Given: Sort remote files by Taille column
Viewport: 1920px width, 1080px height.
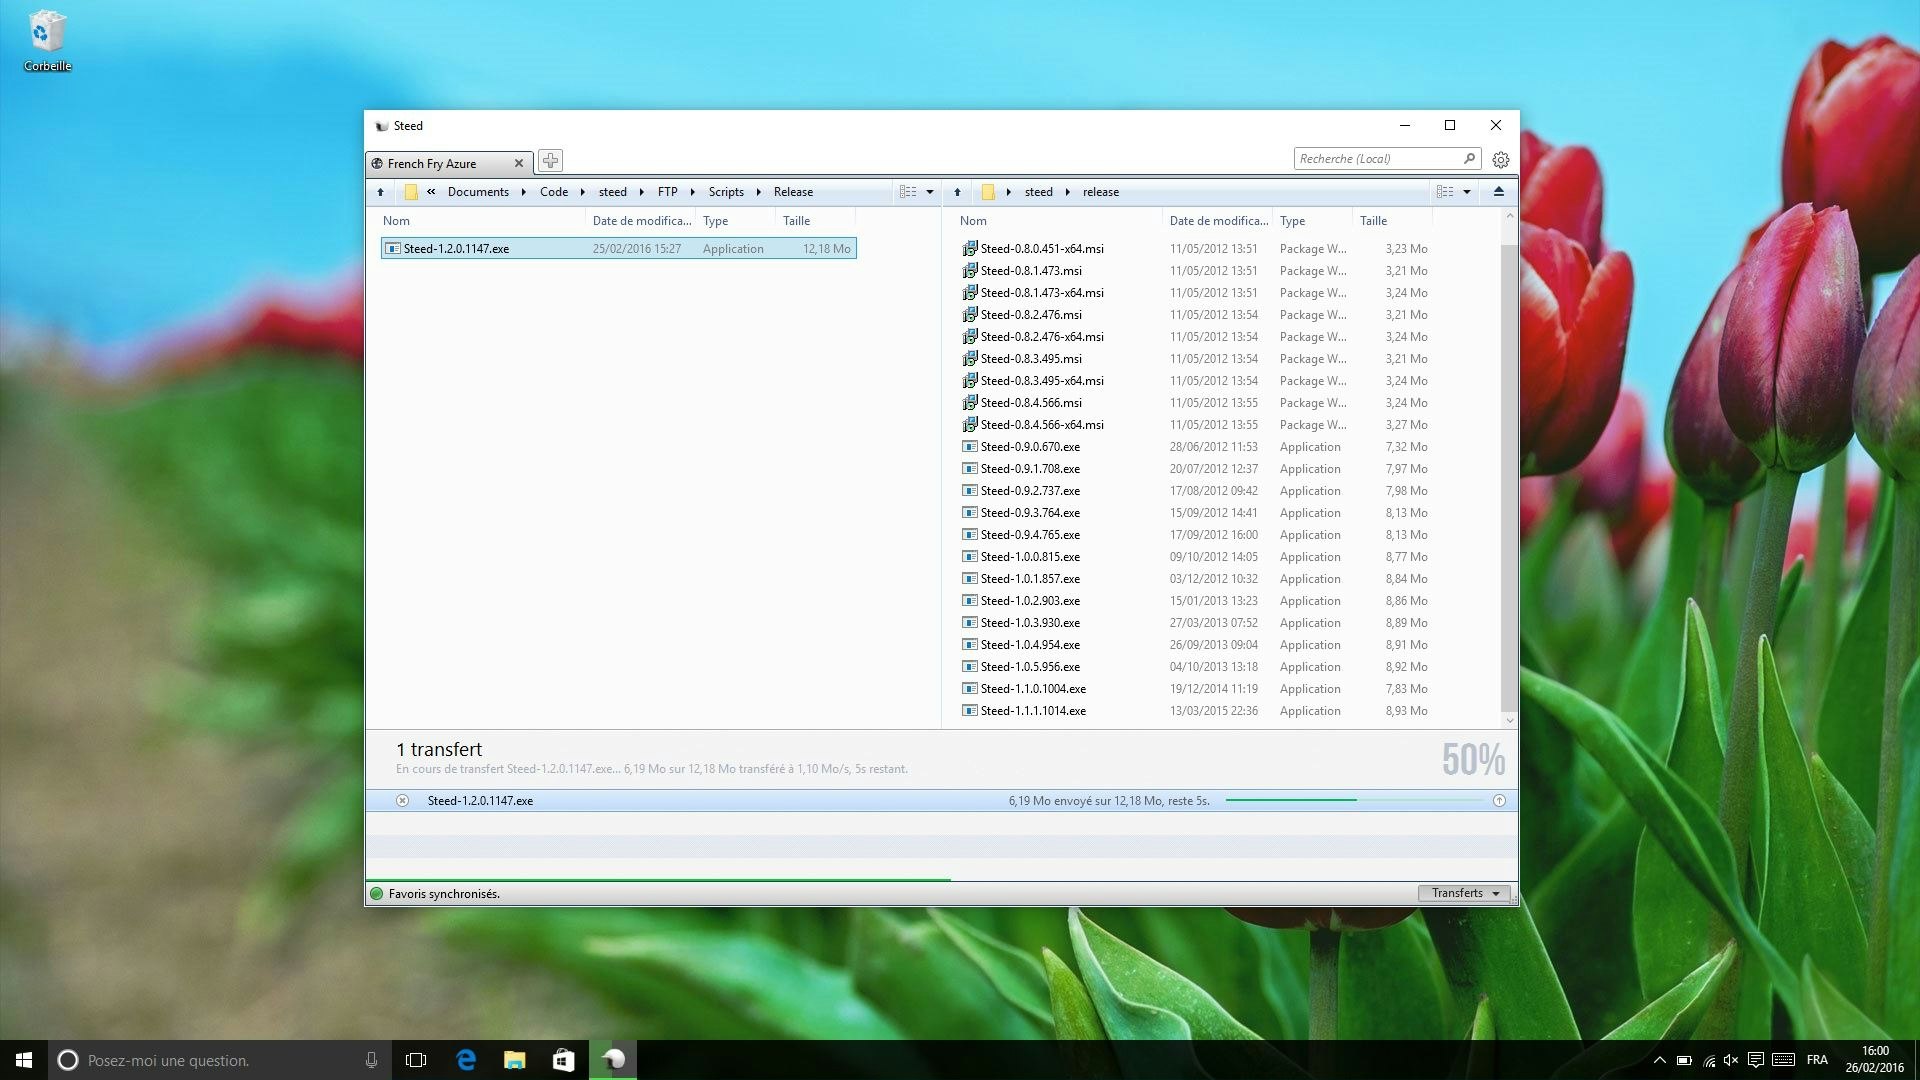Looking at the screenshot, I should tap(1373, 221).
